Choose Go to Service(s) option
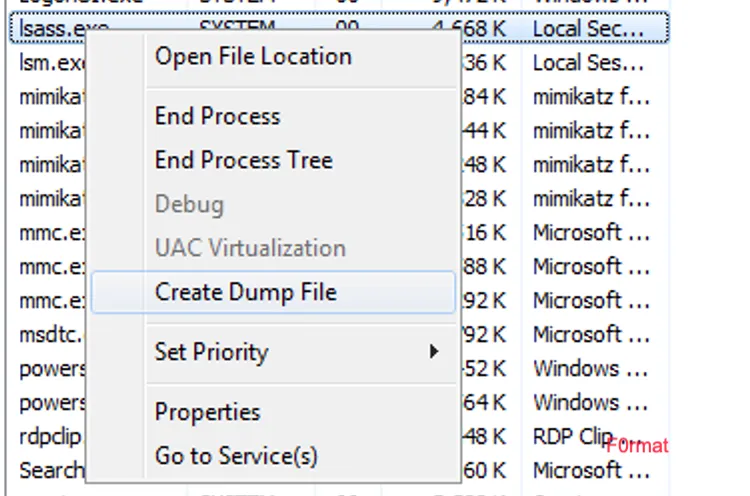750x496 pixels. pyautogui.click(x=236, y=456)
